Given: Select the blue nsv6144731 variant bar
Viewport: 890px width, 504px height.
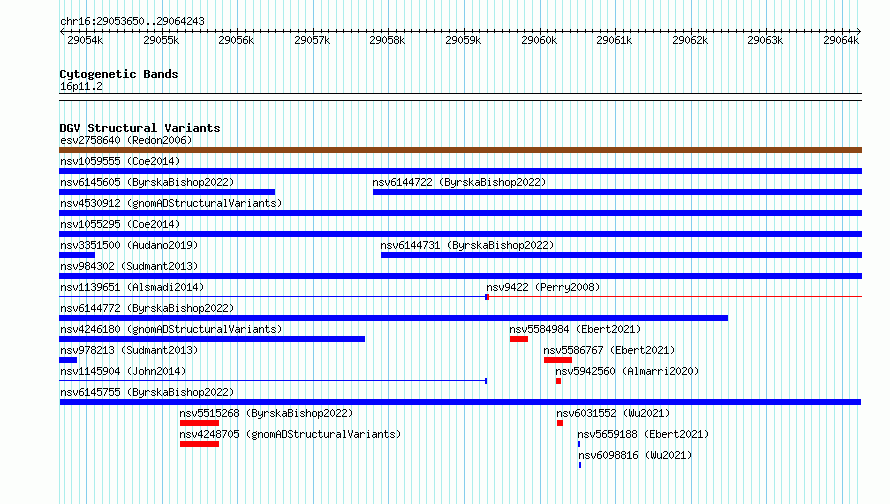Looking at the screenshot, I should coord(622,255).
